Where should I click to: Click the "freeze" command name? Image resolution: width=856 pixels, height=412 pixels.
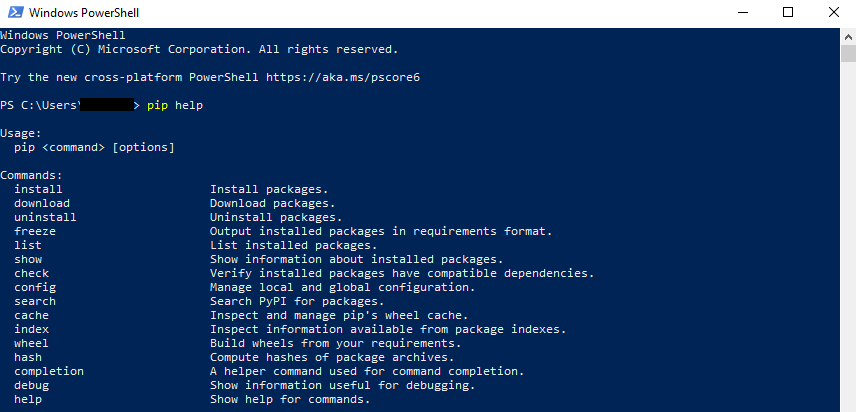(35, 231)
